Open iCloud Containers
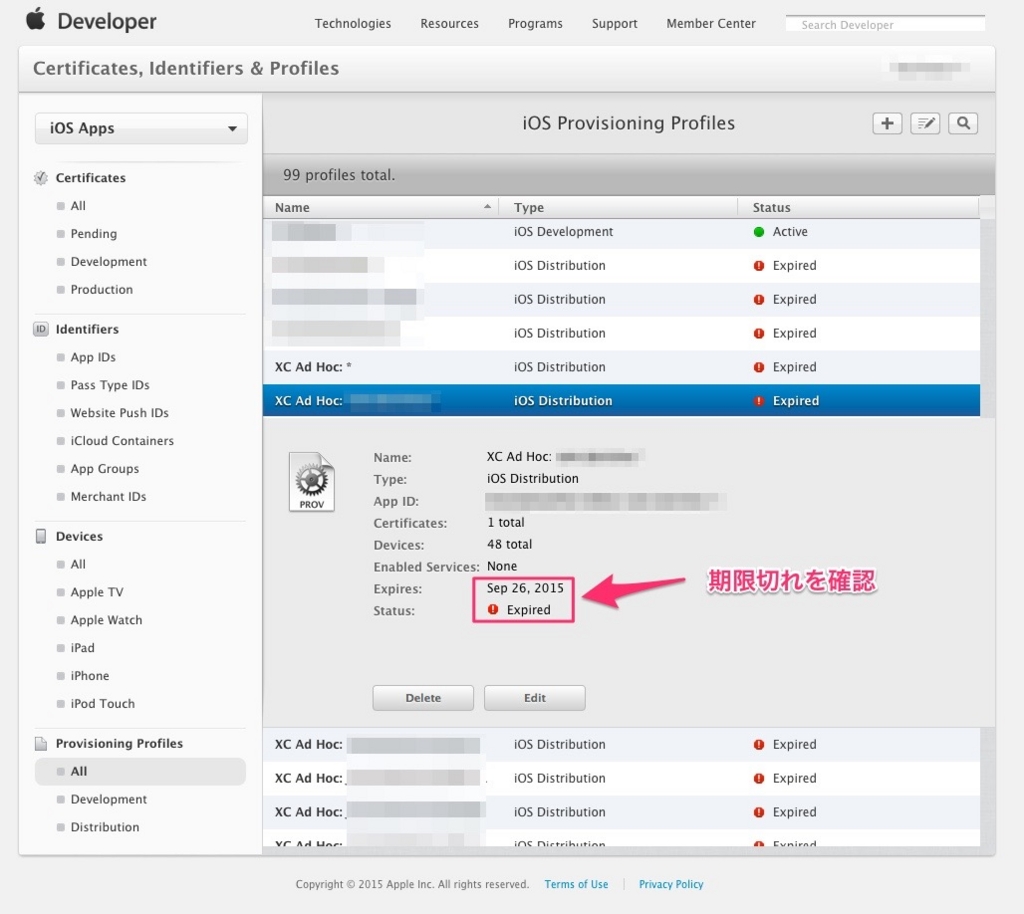 122,441
